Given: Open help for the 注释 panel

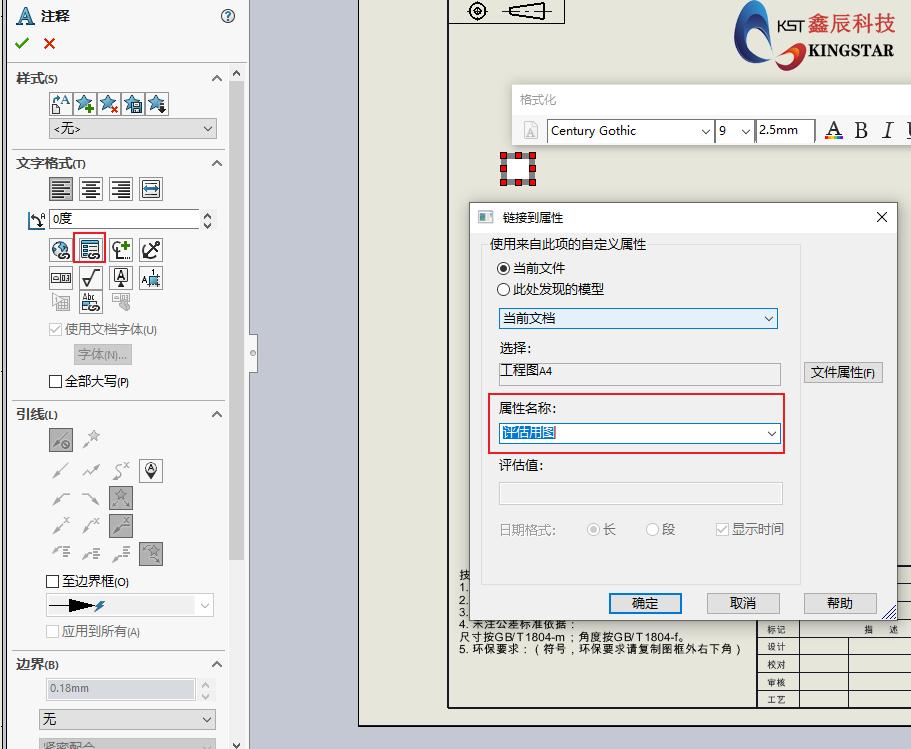Looking at the screenshot, I should pyautogui.click(x=228, y=16).
